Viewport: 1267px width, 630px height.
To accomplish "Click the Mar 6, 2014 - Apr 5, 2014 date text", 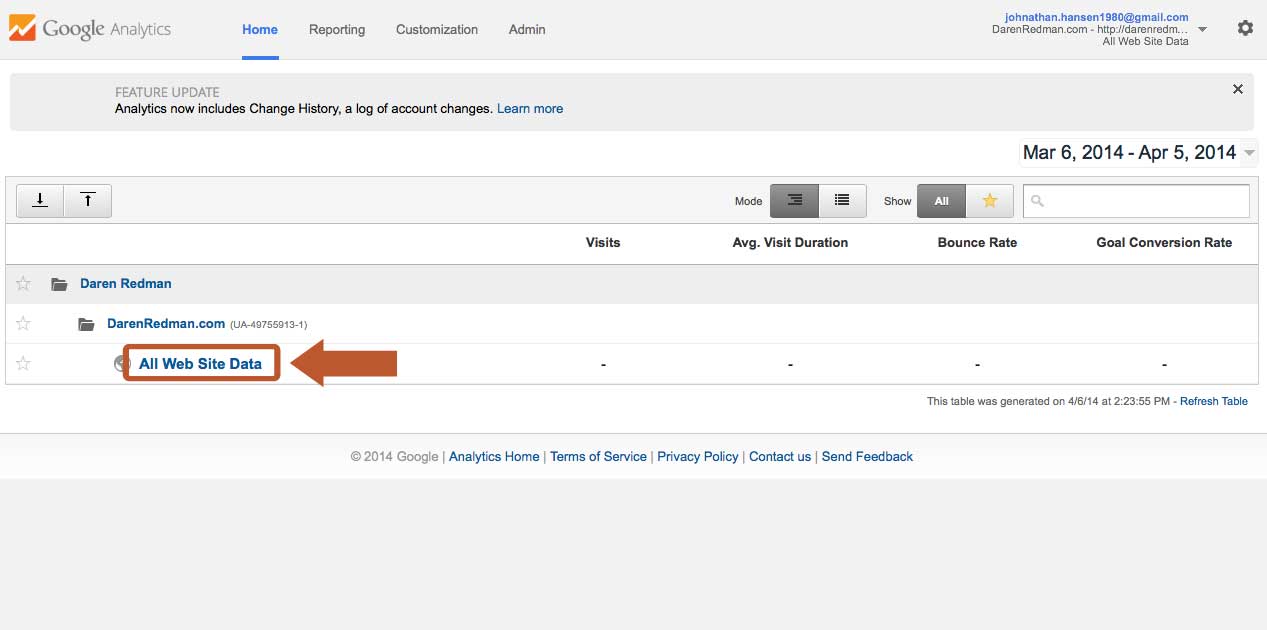I will click(1130, 153).
